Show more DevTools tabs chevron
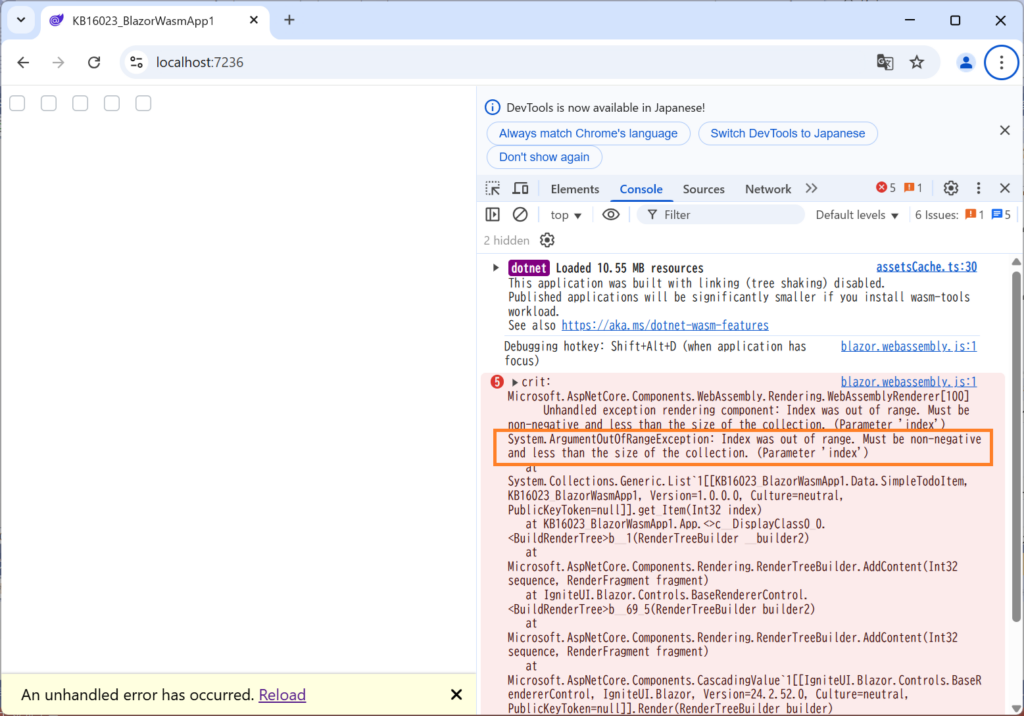Image resolution: width=1024 pixels, height=716 pixels. (811, 188)
